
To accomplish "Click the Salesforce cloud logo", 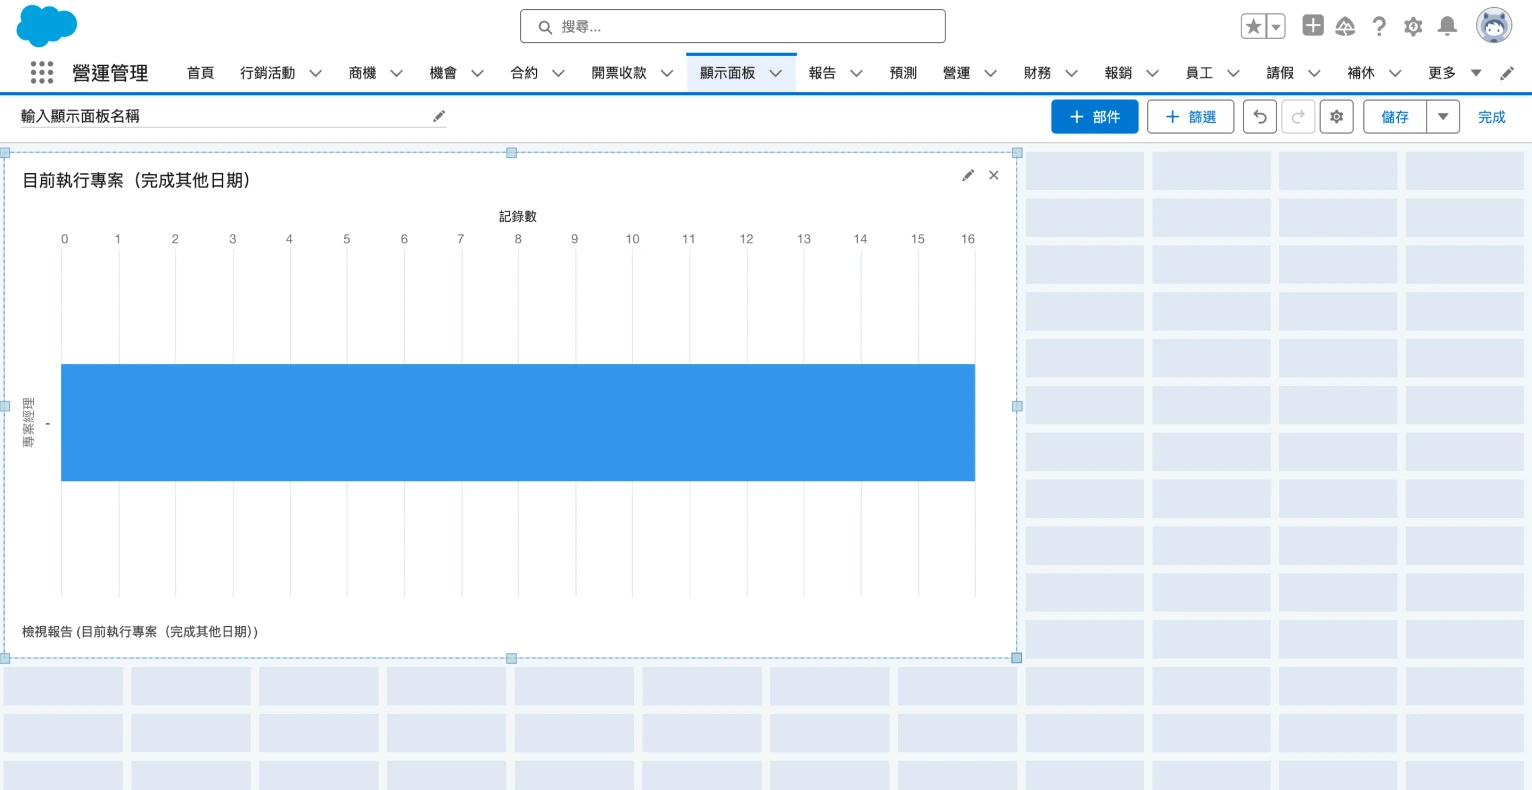I will [x=47, y=25].
